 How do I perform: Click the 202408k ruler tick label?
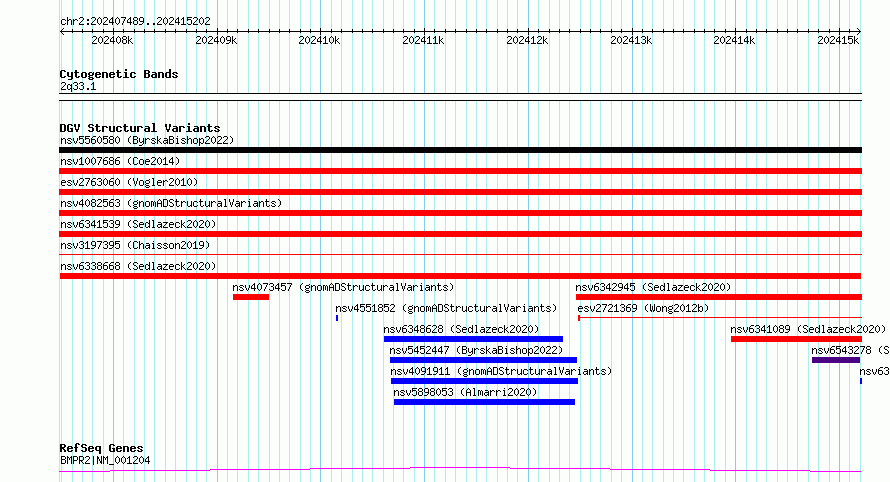112,40
